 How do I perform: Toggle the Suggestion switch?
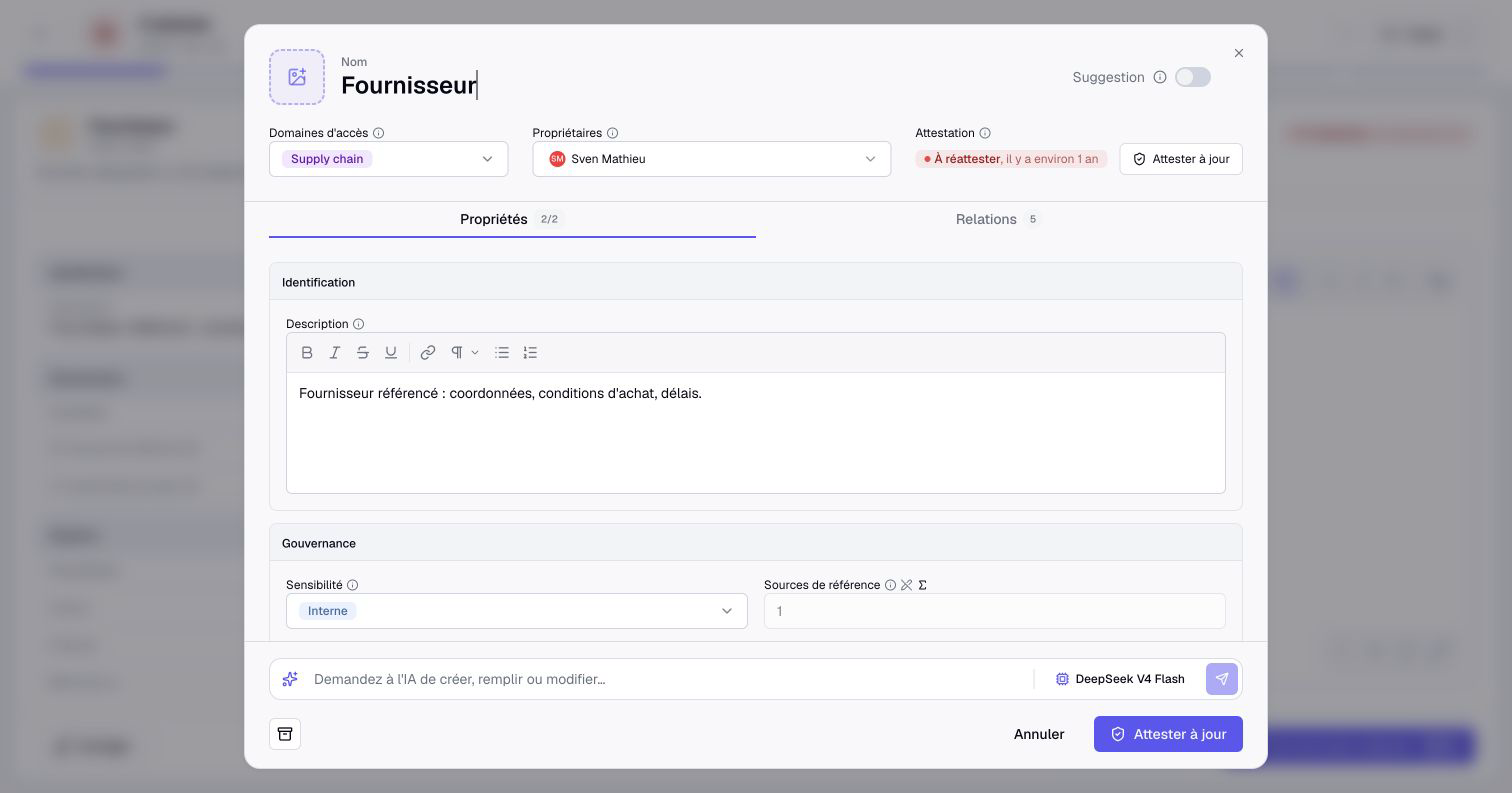coord(1193,77)
